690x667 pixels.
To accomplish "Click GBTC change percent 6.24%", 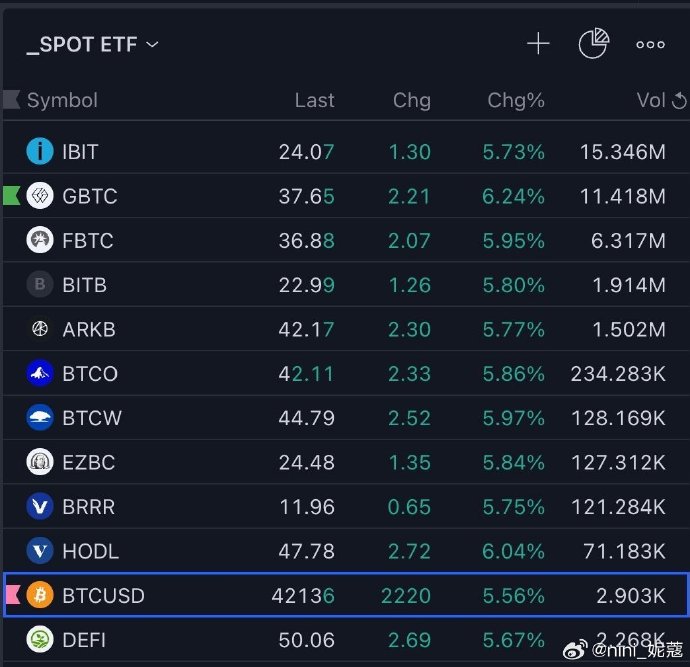I will (514, 197).
